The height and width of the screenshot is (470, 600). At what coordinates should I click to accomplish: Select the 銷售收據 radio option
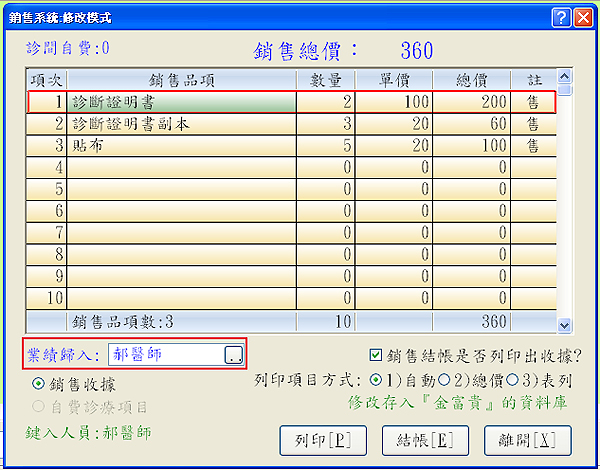click(x=39, y=384)
